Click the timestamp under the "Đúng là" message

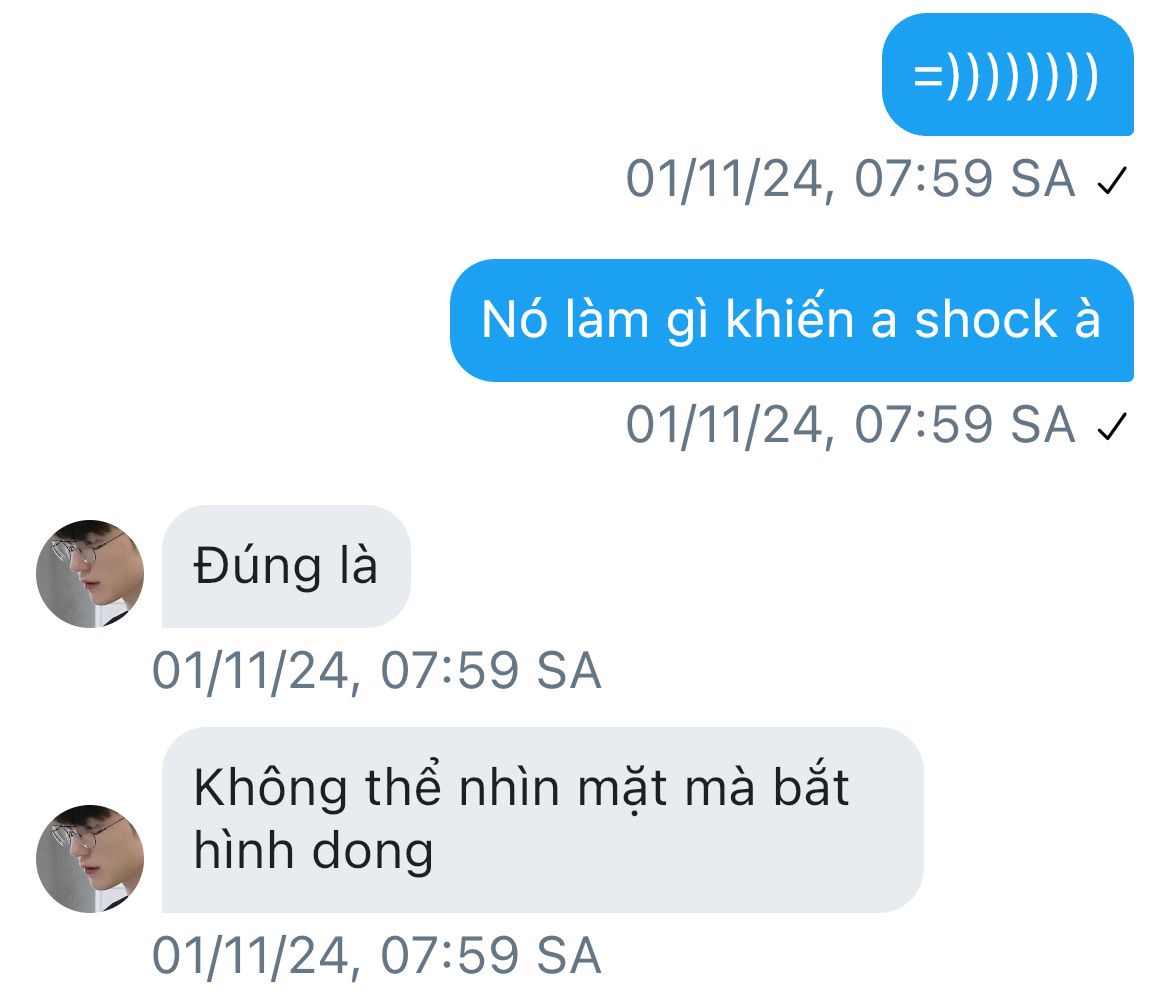pyautogui.click(x=377, y=671)
